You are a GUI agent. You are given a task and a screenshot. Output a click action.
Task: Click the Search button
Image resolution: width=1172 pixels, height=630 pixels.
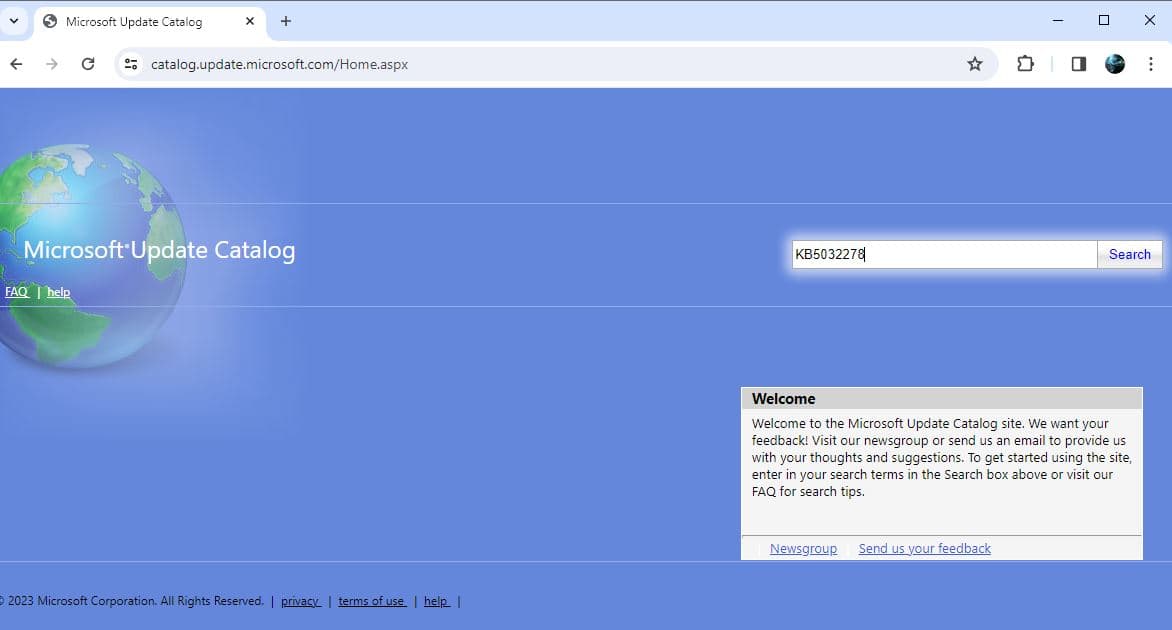click(1129, 254)
